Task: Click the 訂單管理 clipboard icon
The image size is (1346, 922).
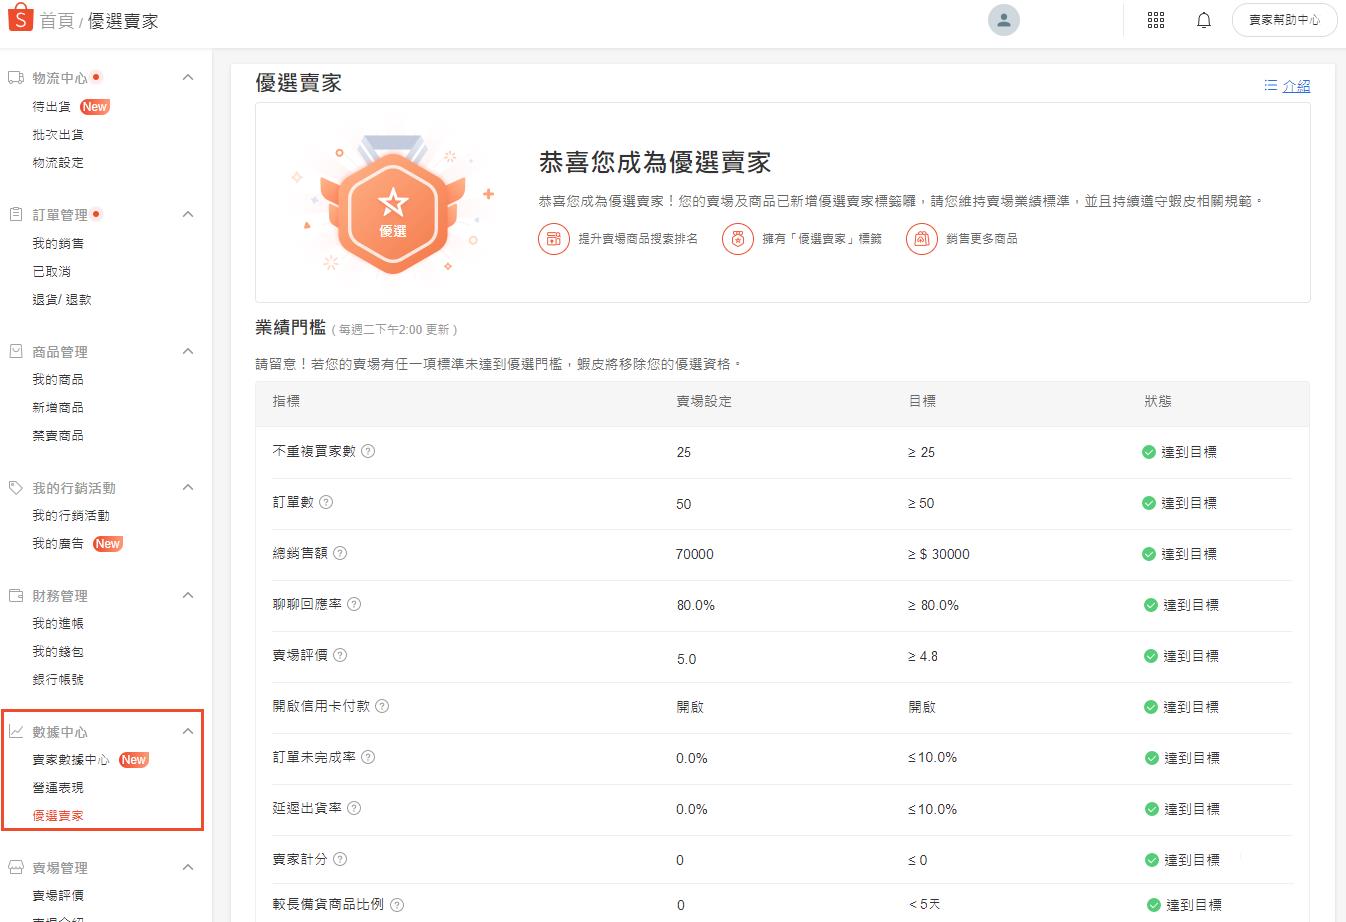Action: pos(16,215)
